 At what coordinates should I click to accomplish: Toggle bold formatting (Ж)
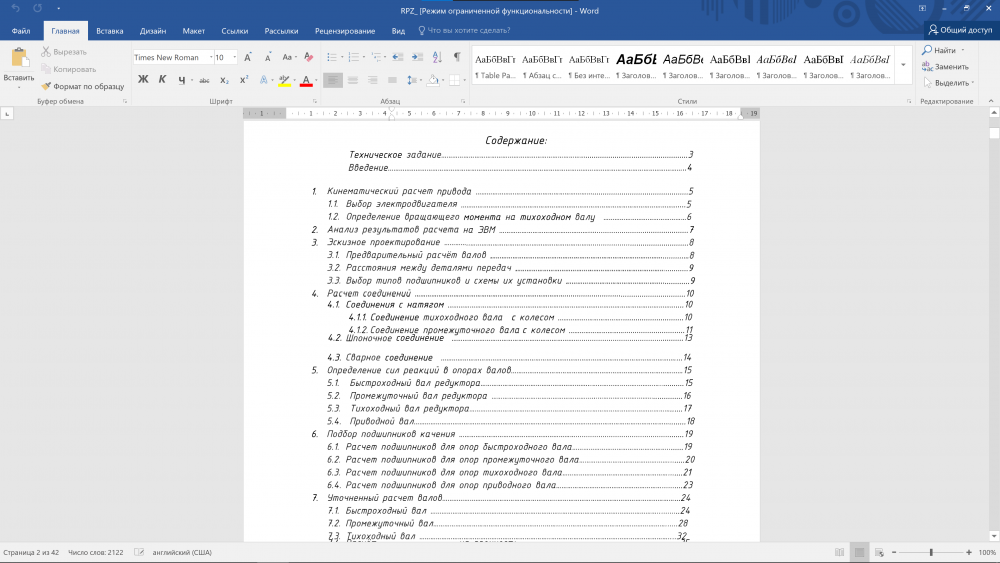(x=143, y=80)
